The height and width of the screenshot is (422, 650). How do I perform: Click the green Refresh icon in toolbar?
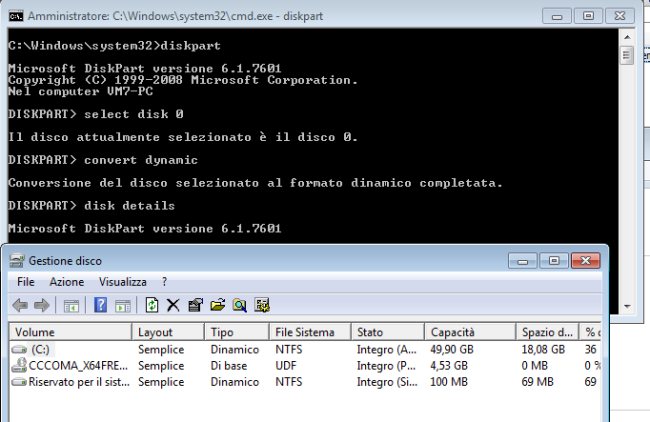click(152, 305)
